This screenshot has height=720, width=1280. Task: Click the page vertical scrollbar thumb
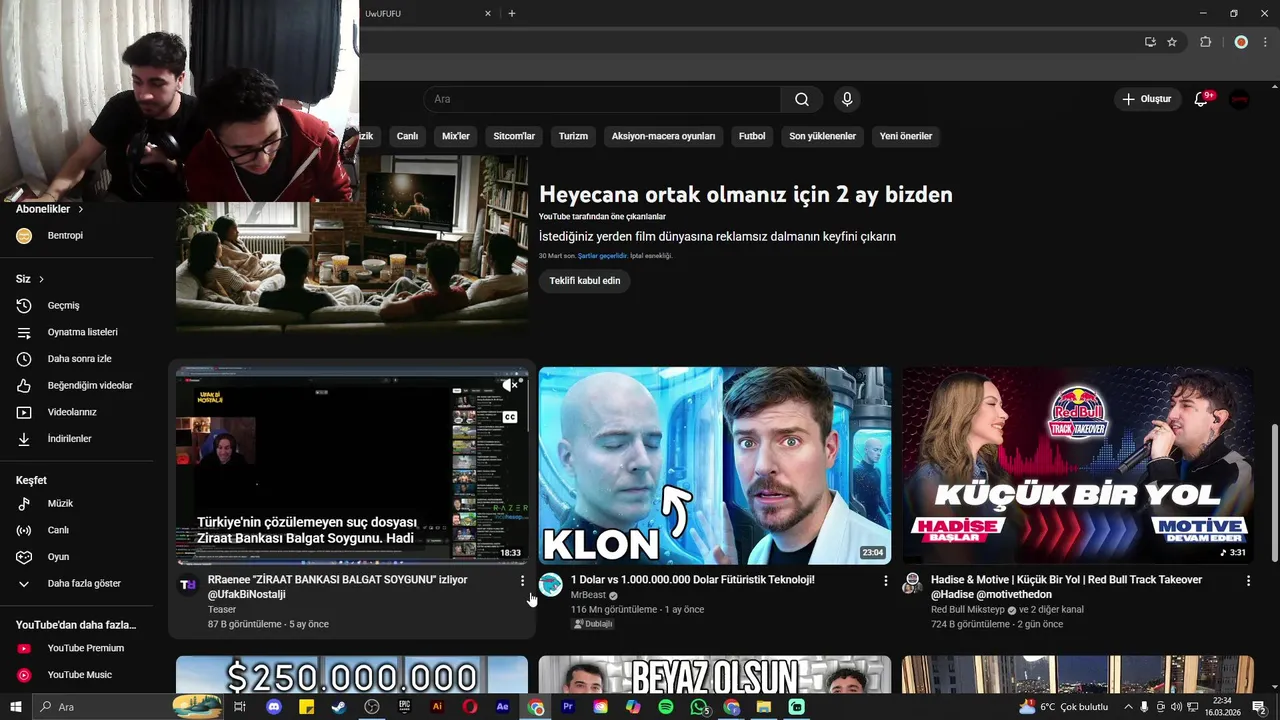point(1274,492)
